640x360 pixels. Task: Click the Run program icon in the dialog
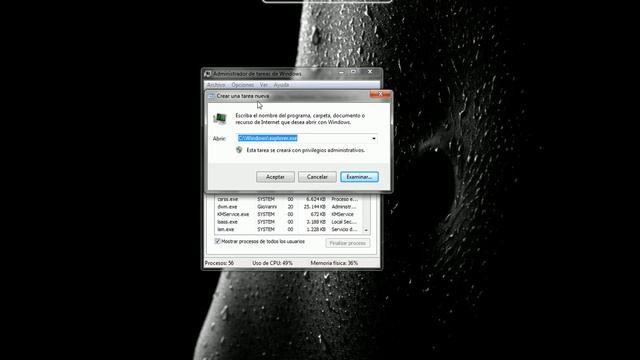[220, 118]
